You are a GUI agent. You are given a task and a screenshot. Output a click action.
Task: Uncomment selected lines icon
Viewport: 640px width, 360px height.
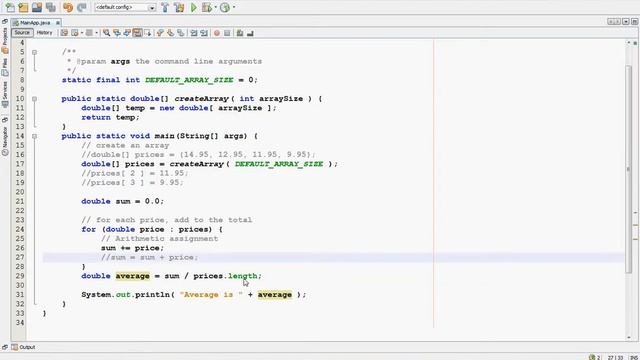[x=250, y=33]
